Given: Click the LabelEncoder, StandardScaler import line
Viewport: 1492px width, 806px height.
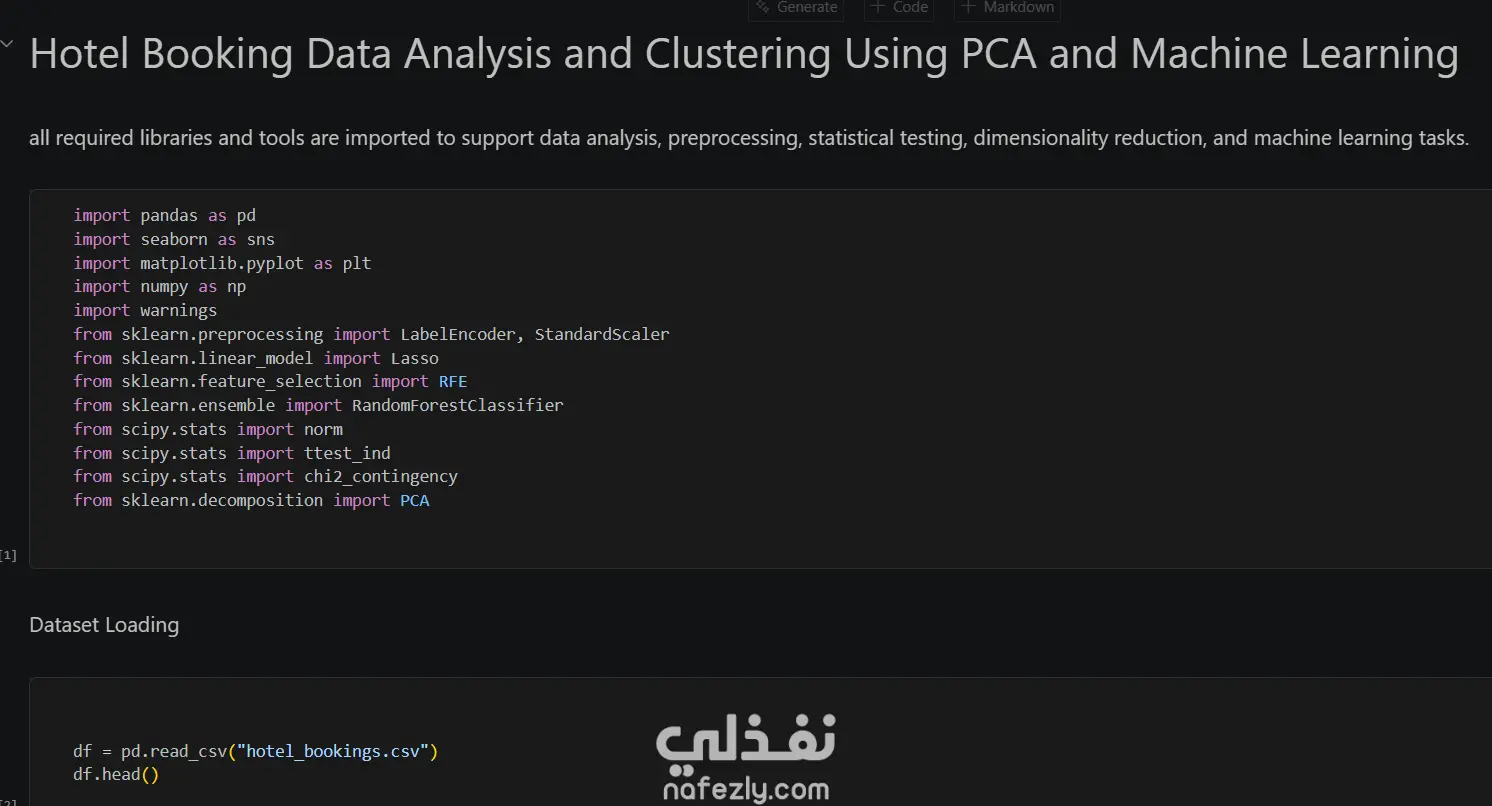Looking at the screenshot, I should click(371, 334).
